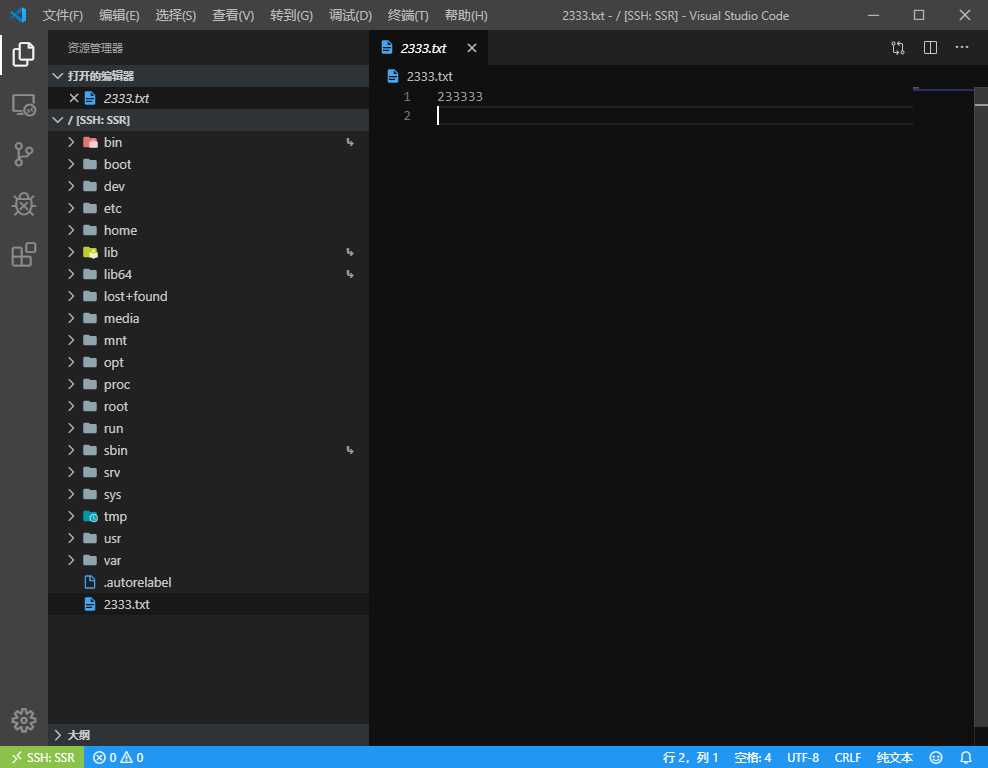This screenshot has width=988, height=768.
Task: Expand the 大纲 outline section
Action: click(209, 735)
